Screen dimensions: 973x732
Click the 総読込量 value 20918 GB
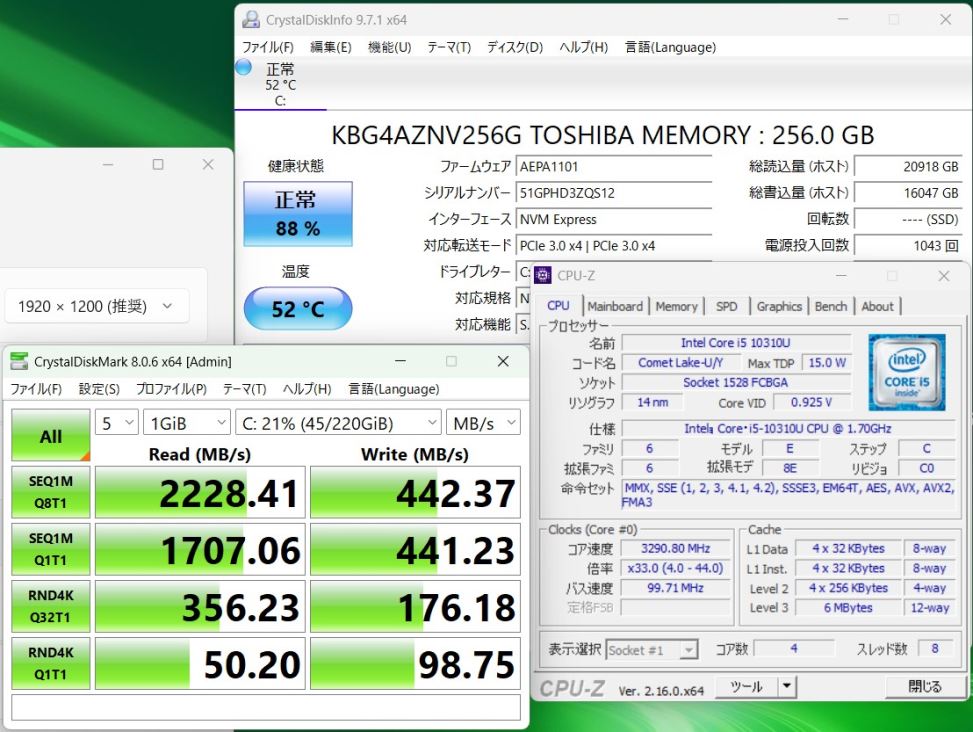point(908,166)
